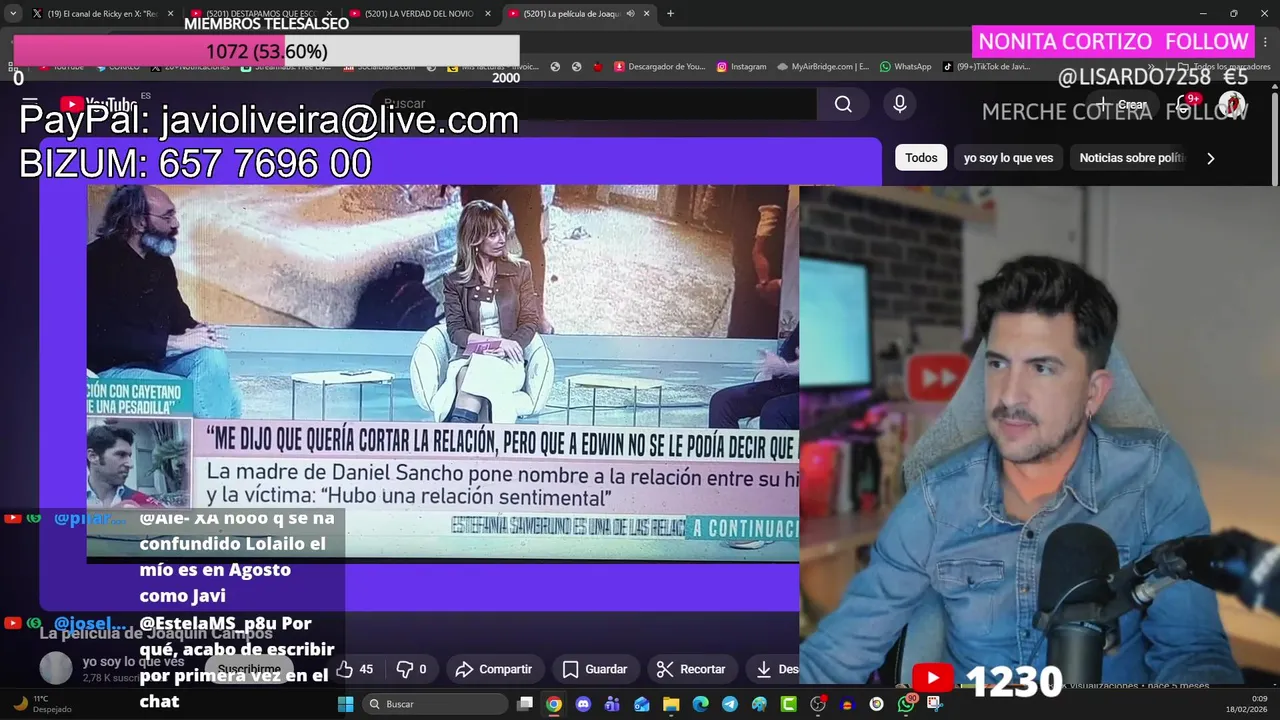Open Microsoft Teams from taskbar
Viewport: 1280px width, 720px height.
[x=612, y=704]
